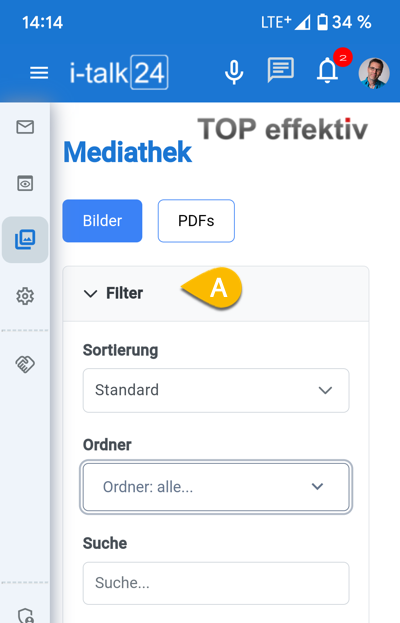Click the Suche... search field
Screen dimensions: 400x623
216,583
